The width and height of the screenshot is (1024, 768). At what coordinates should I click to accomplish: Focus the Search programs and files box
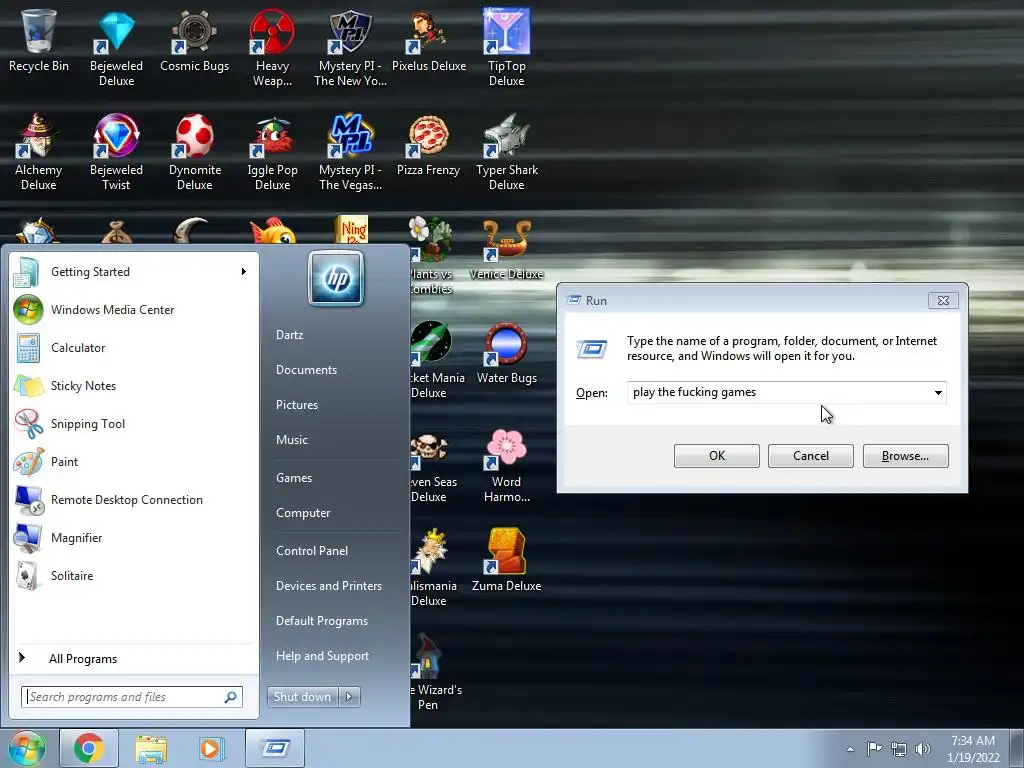(131, 697)
